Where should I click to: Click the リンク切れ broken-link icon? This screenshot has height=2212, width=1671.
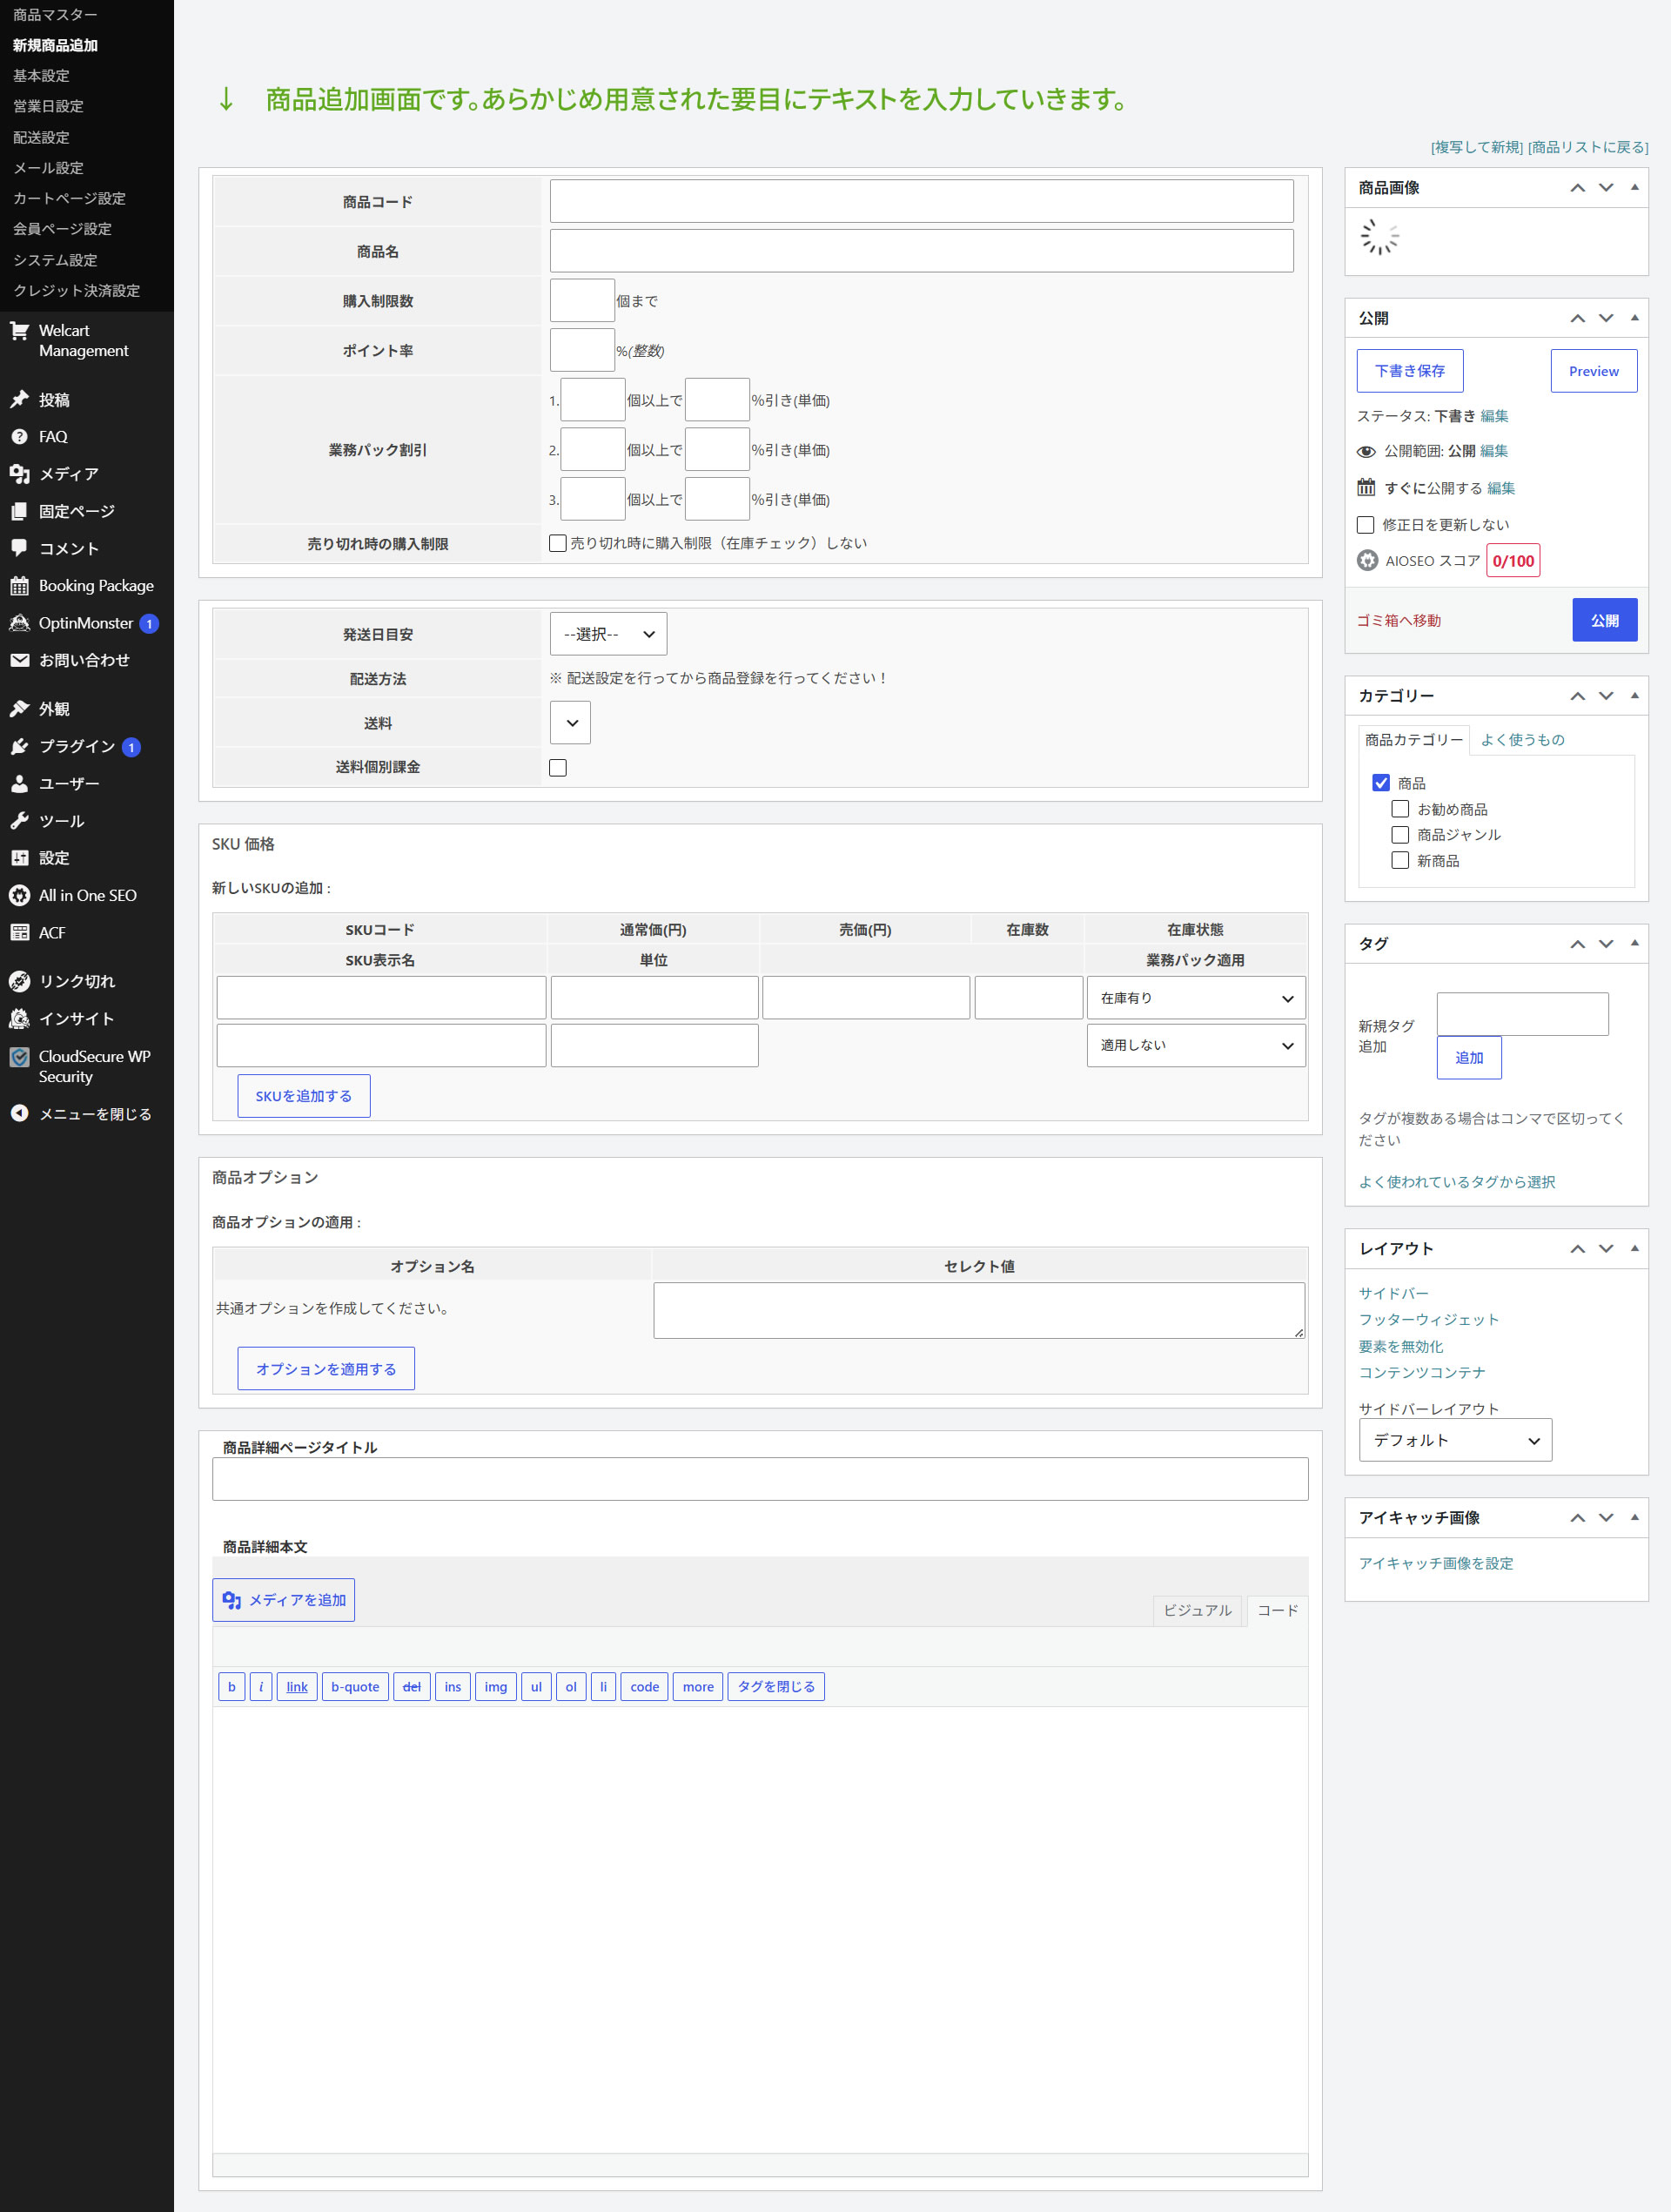coord(19,981)
